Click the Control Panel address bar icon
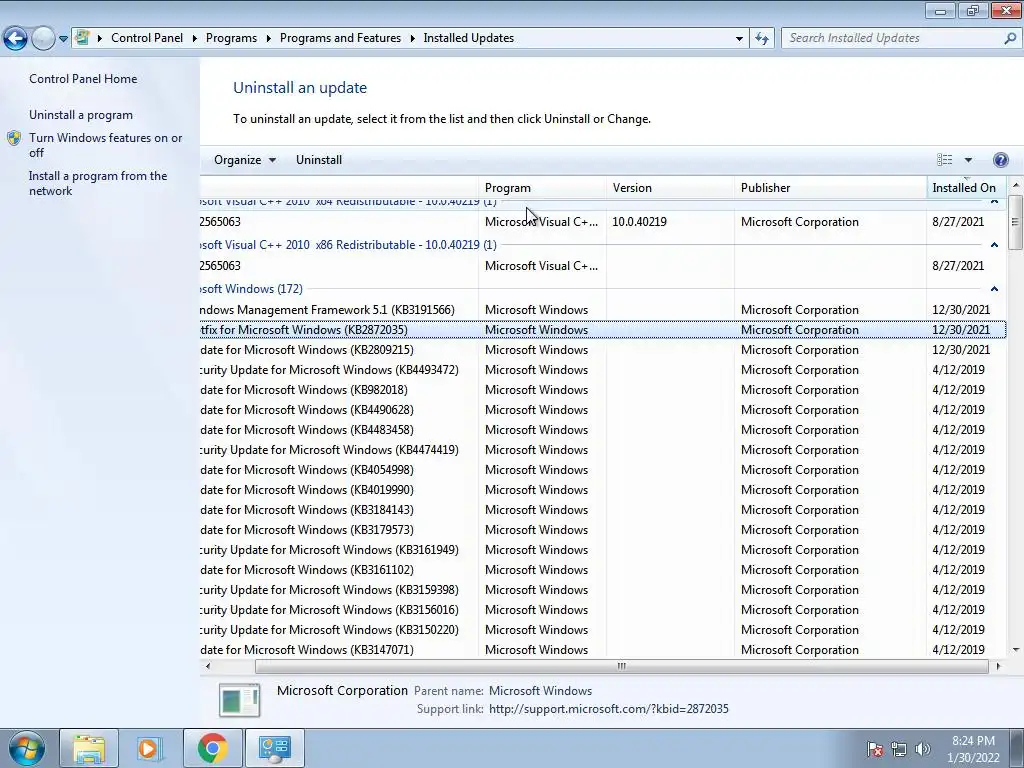 82,37
